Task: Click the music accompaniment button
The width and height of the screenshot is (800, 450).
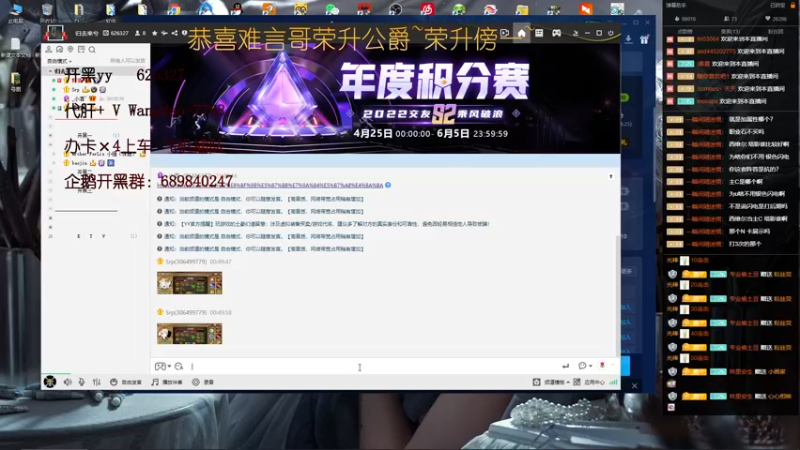Action: click(x=167, y=382)
